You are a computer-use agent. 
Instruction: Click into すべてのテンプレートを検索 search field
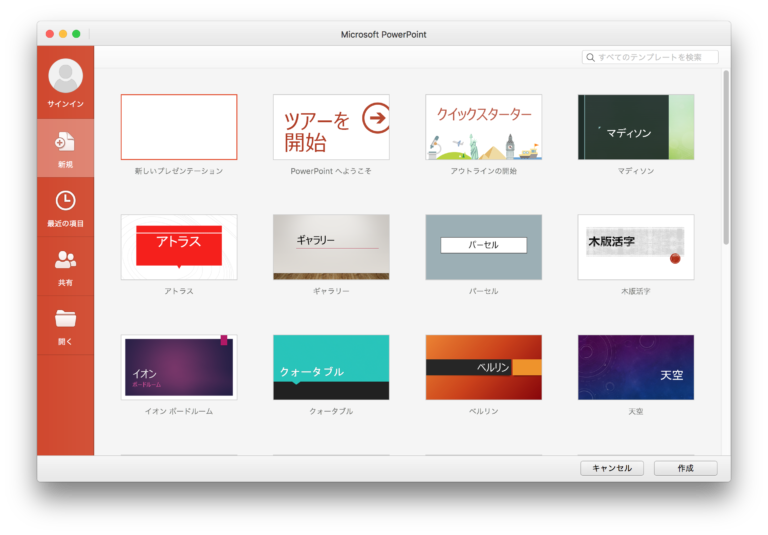[x=656, y=58]
